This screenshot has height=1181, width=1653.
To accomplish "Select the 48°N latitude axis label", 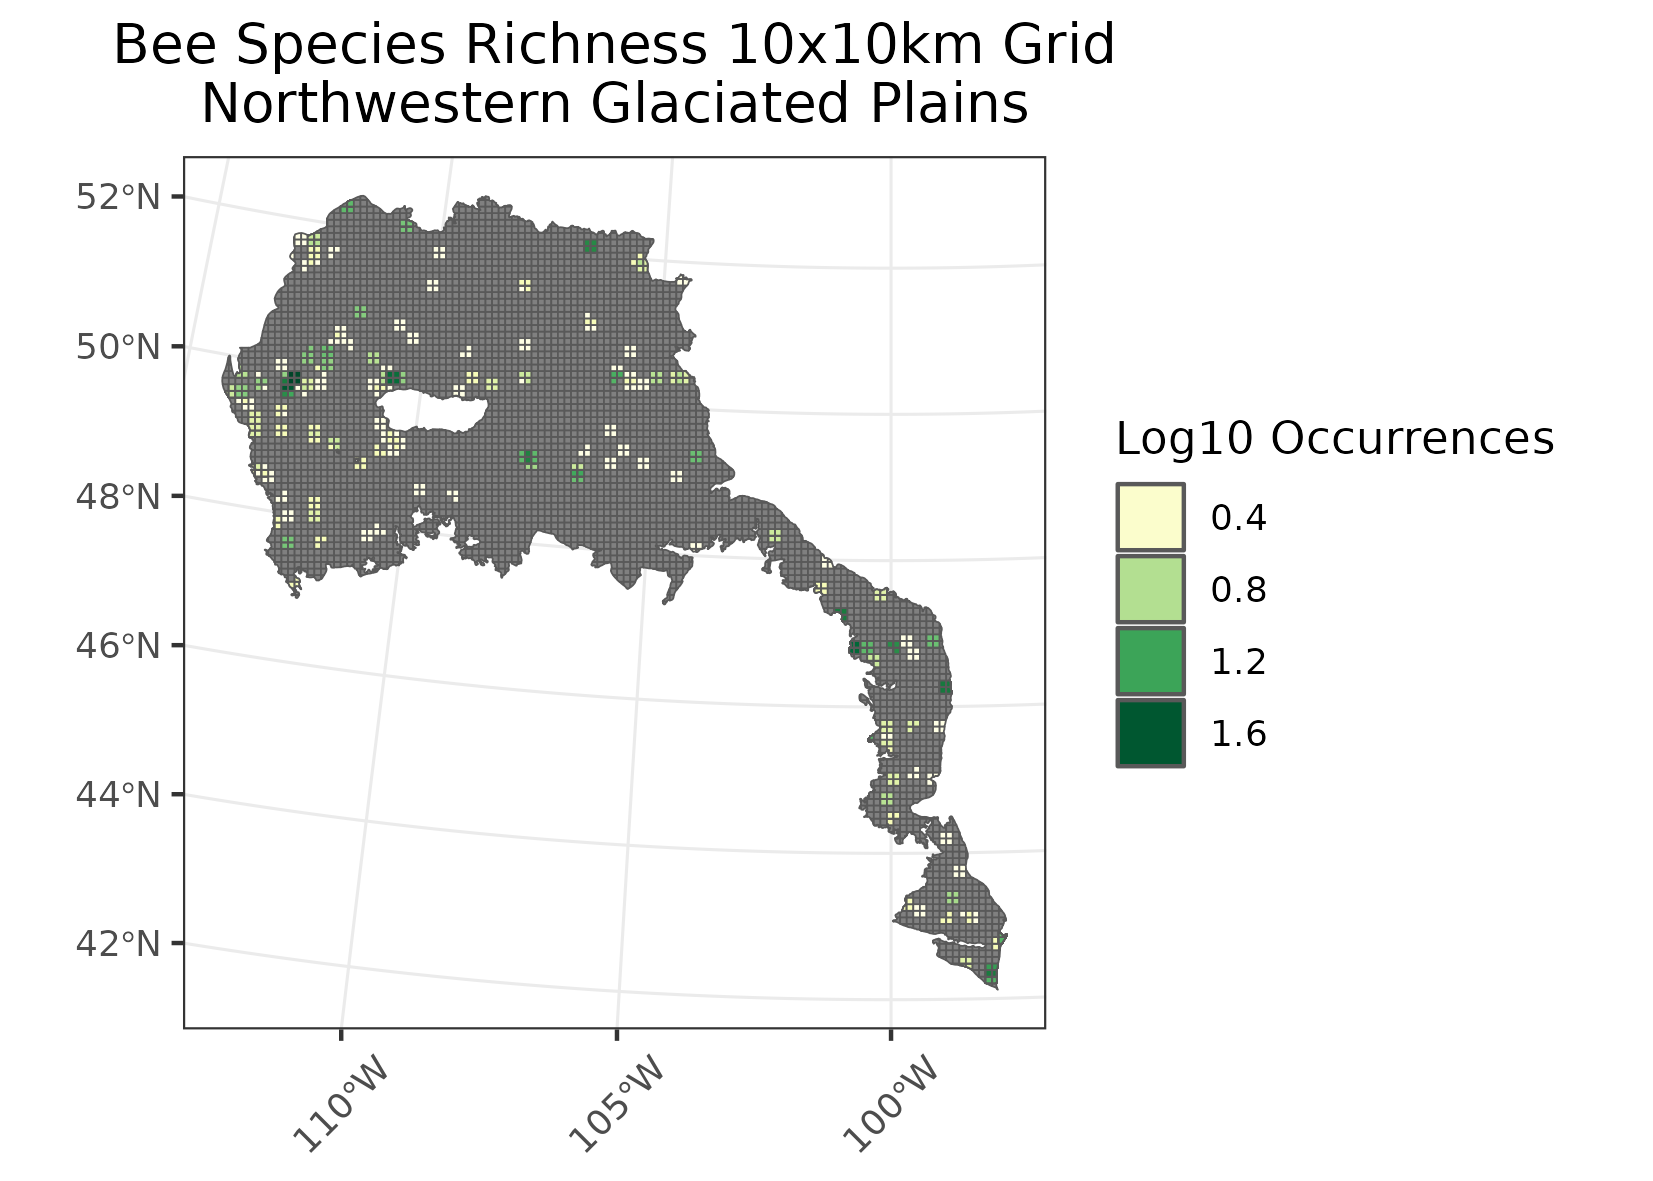I will pyautogui.click(x=118, y=496).
